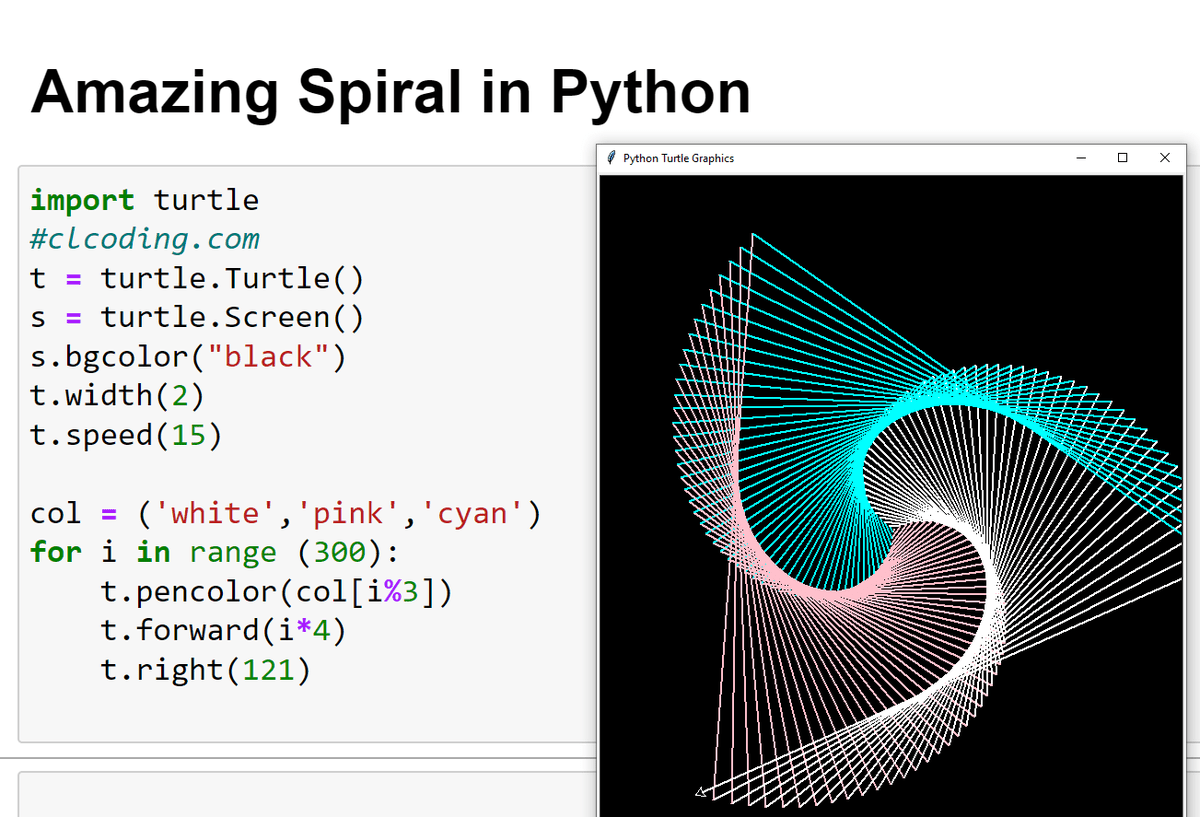The width and height of the screenshot is (1200, 817).
Task: Minimize the Python Turtle Graphics window
Action: coord(1081,158)
